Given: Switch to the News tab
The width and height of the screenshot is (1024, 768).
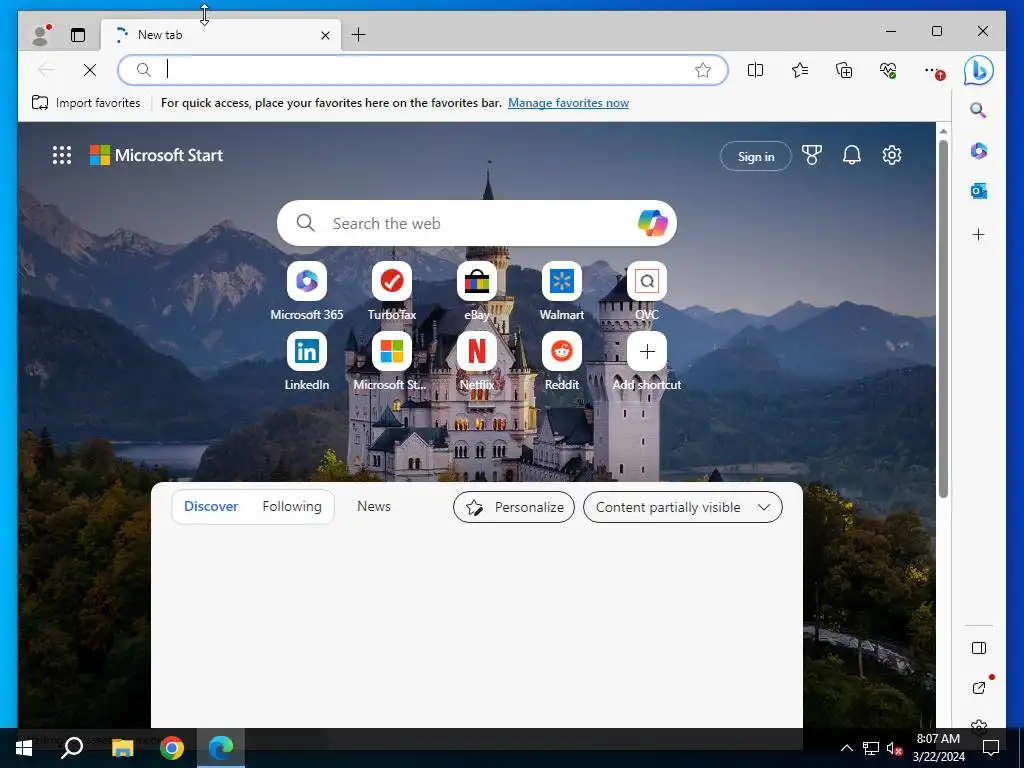Looking at the screenshot, I should point(374,507).
